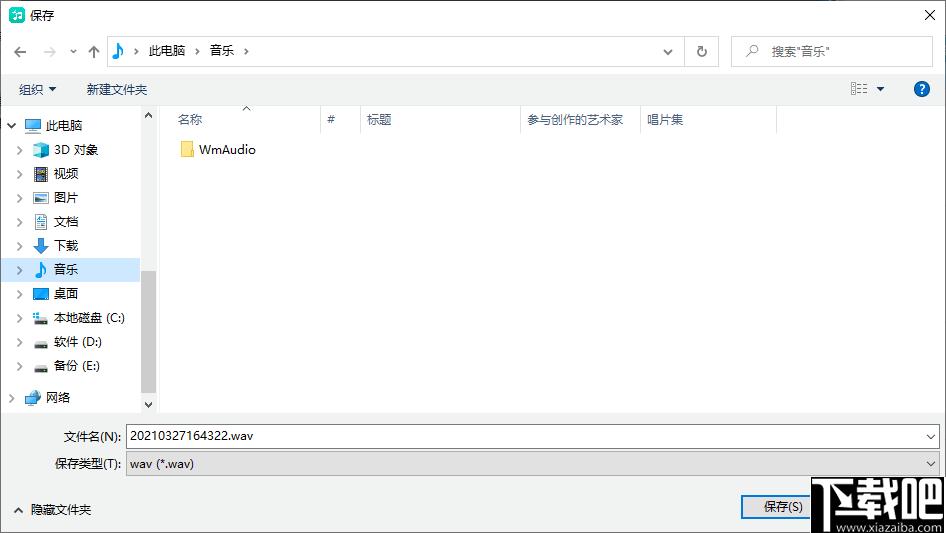Viewport: 946px width, 533px height.
Task: Open the 组织 menu
Action: pos(37,89)
